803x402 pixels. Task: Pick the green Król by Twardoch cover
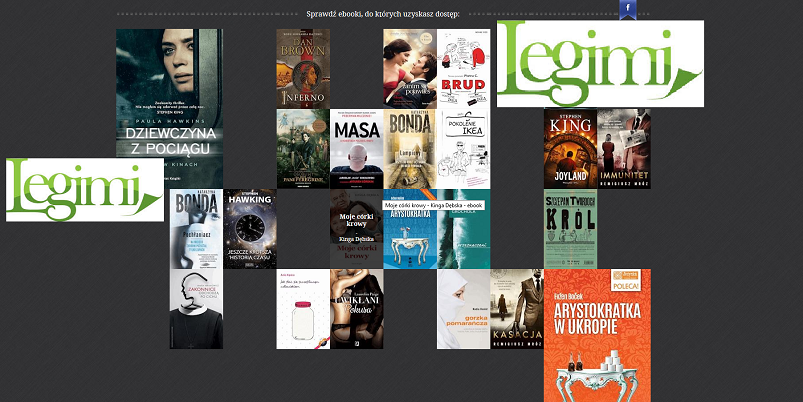pyautogui.click(x=570, y=229)
